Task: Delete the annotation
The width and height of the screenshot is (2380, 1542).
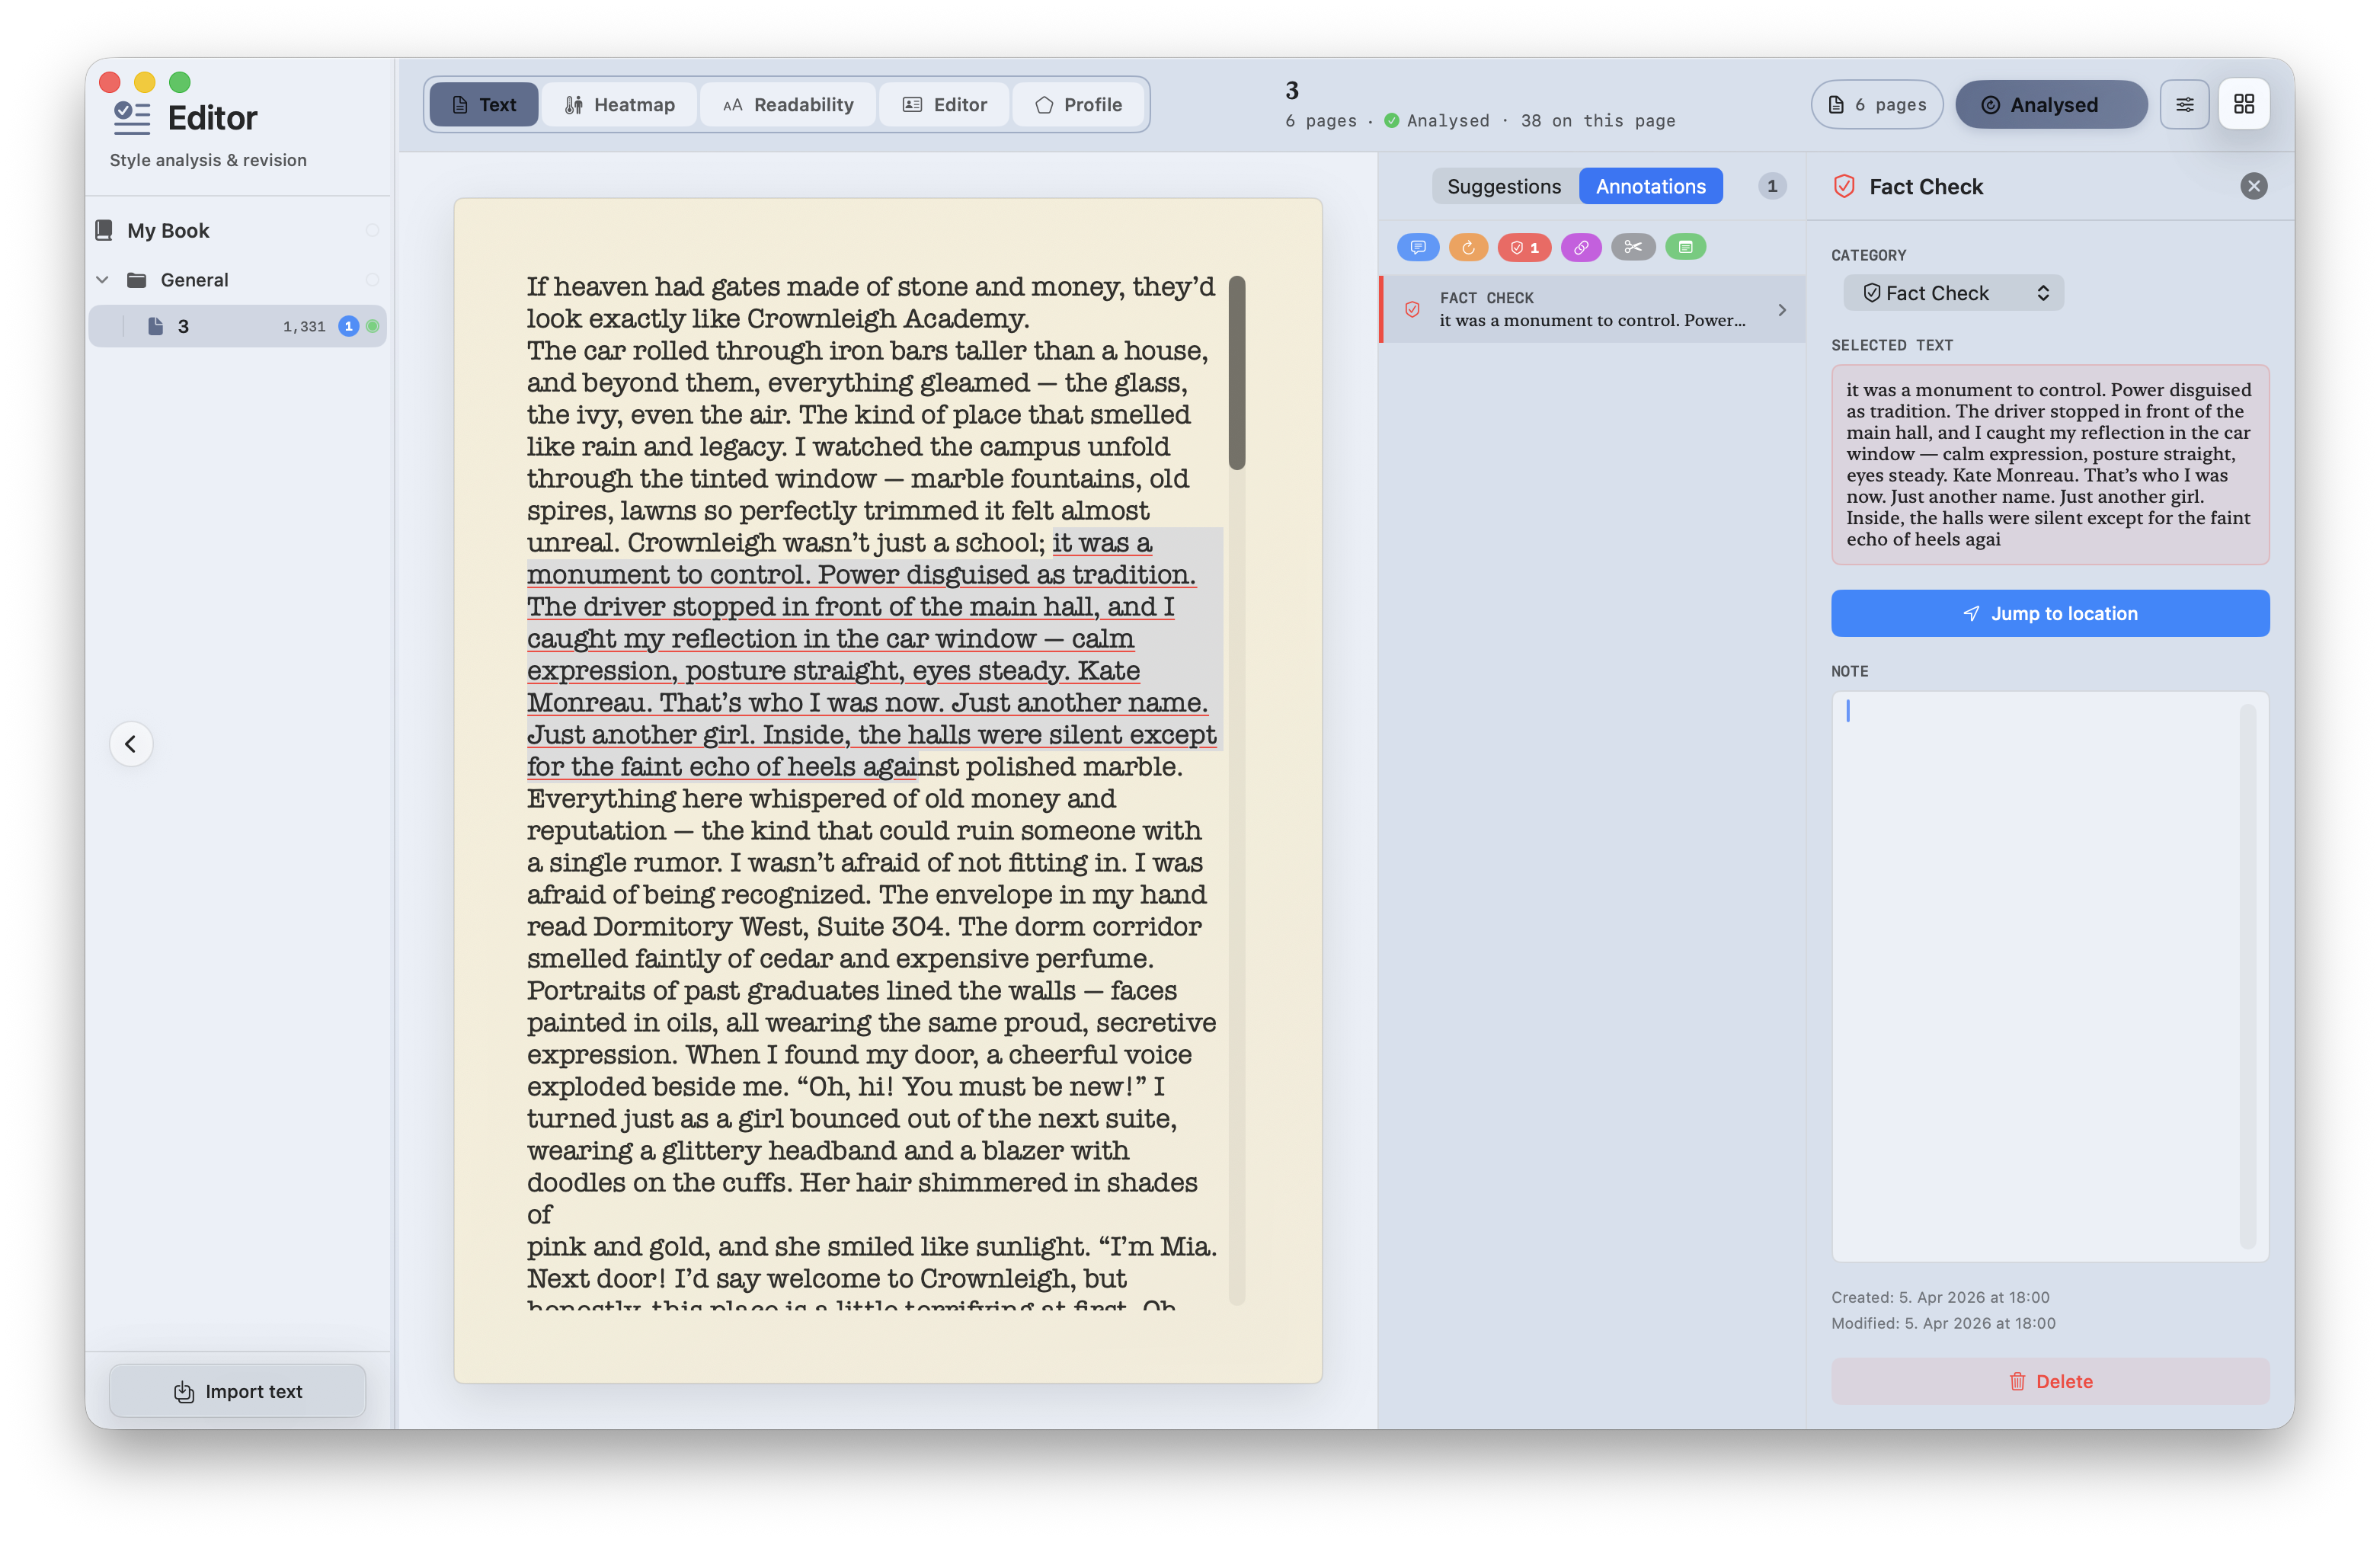Action: pyautogui.click(x=2049, y=1381)
